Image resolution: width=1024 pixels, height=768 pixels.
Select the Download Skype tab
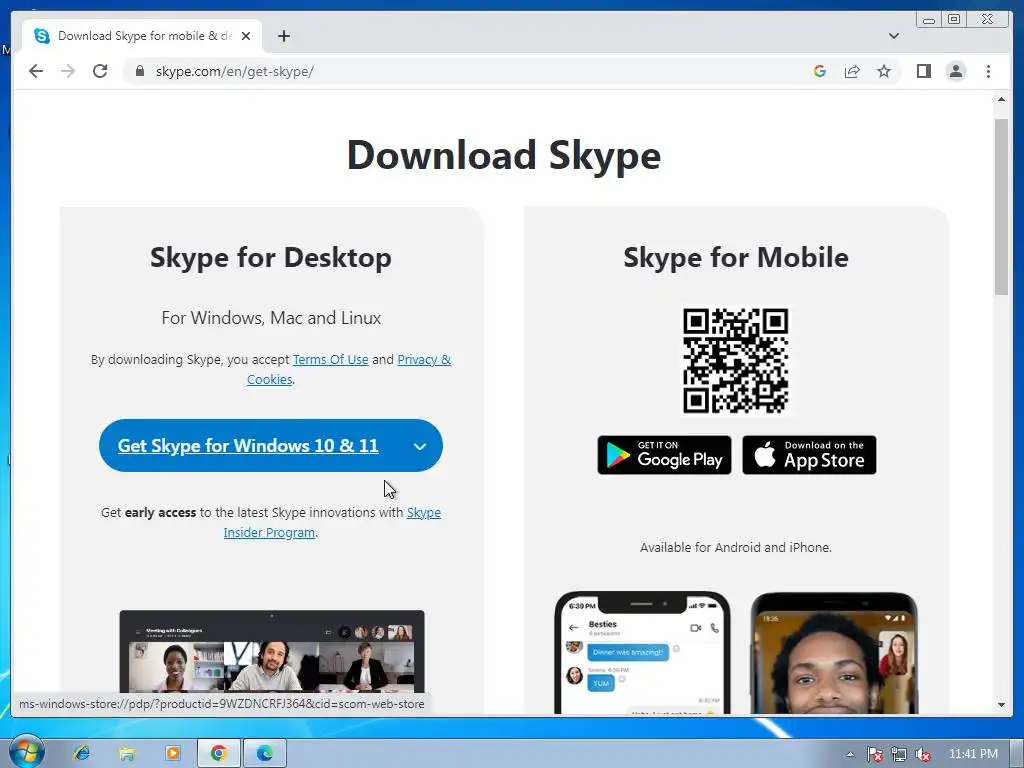pyautogui.click(x=142, y=36)
